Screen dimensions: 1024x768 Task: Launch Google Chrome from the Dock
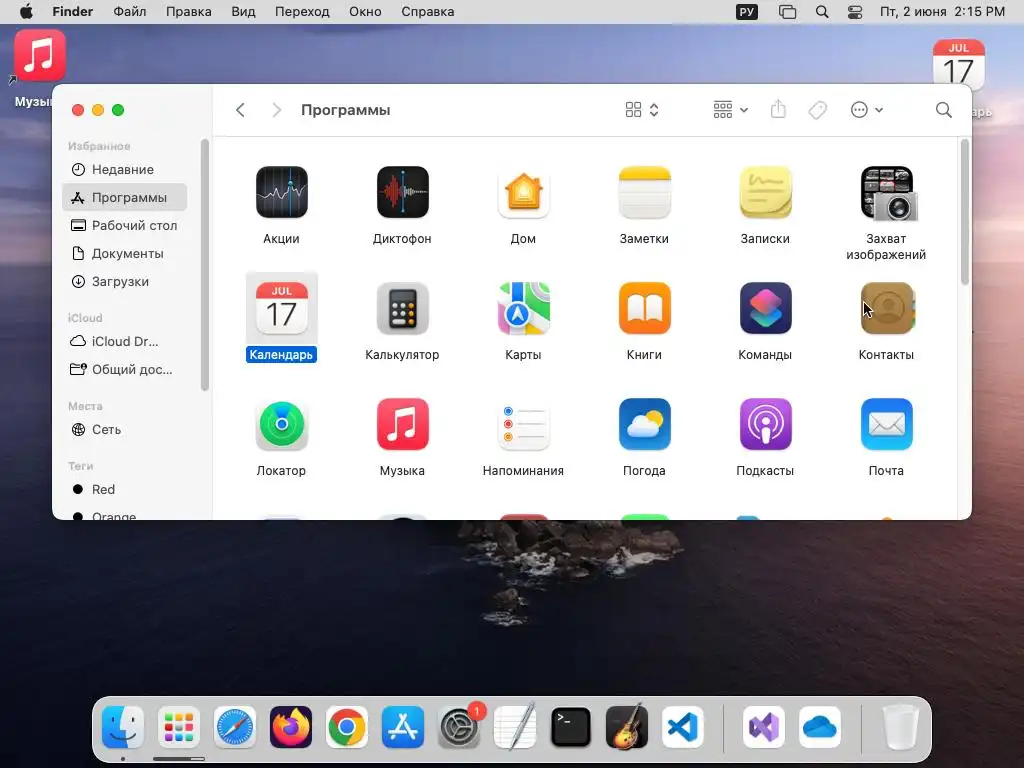[347, 727]
